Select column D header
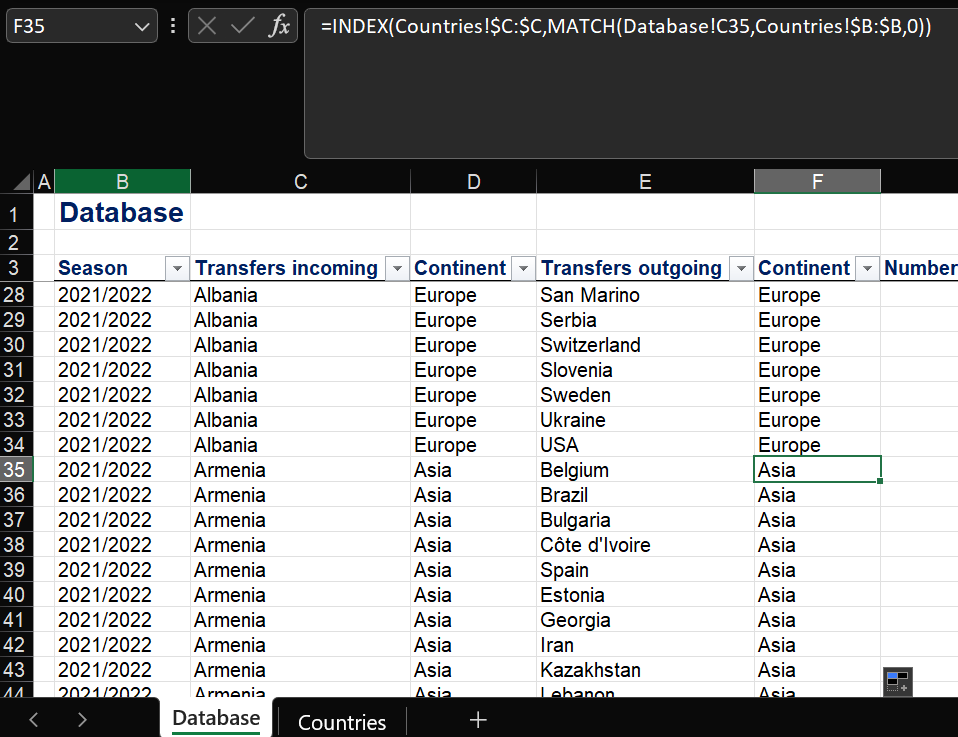Image resolution: width=958 pixels, height=737 pixels. (x=473, y=181)
